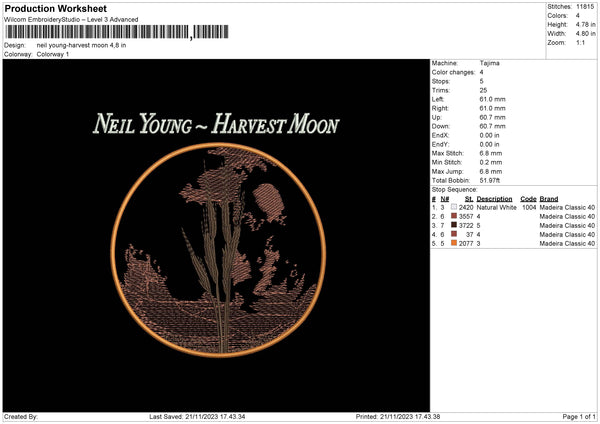Click the Page 1 of 1 indicator

coord(579,417)
